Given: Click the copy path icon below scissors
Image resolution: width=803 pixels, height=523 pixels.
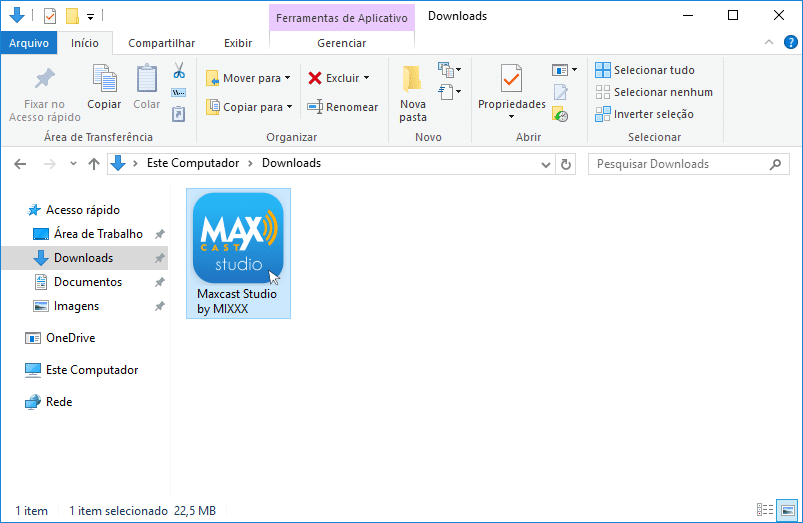Looking at the screenshot, I should (179, 93).
